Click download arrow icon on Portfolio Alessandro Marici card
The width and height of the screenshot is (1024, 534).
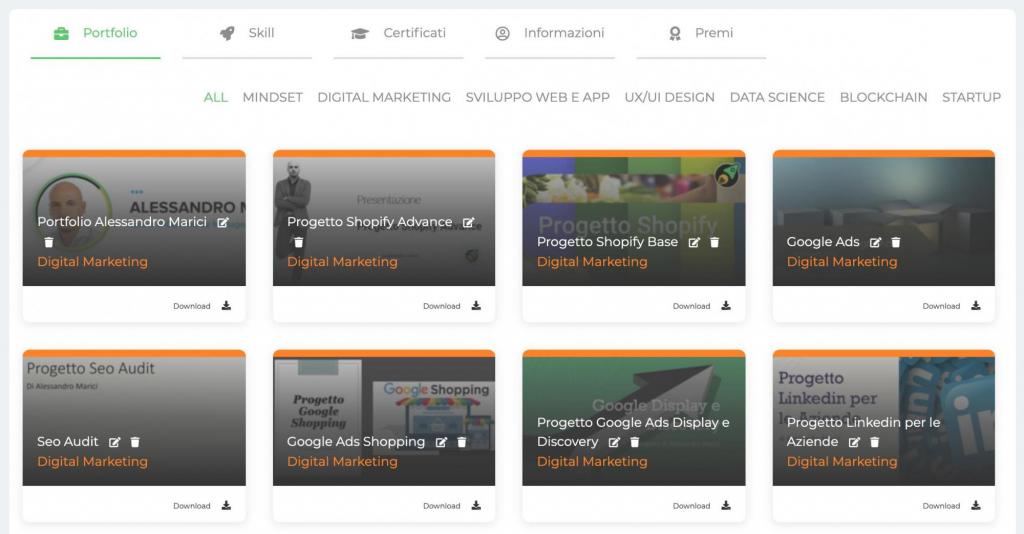pos(226,306)
